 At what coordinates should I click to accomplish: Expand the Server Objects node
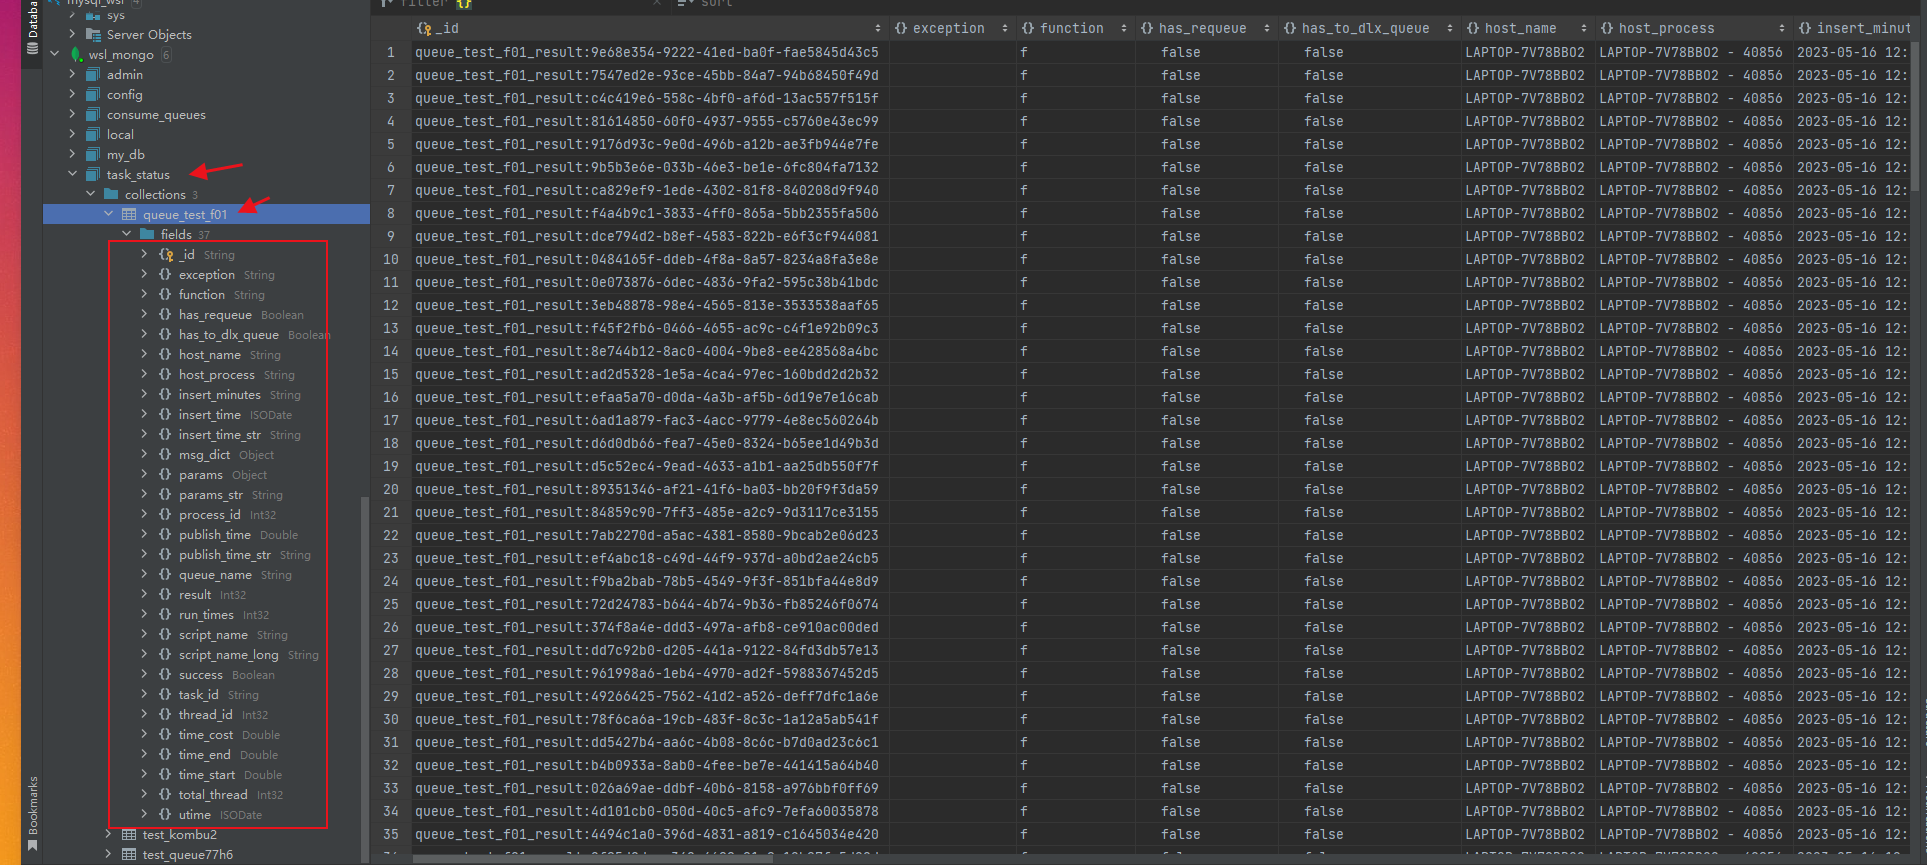72,34
